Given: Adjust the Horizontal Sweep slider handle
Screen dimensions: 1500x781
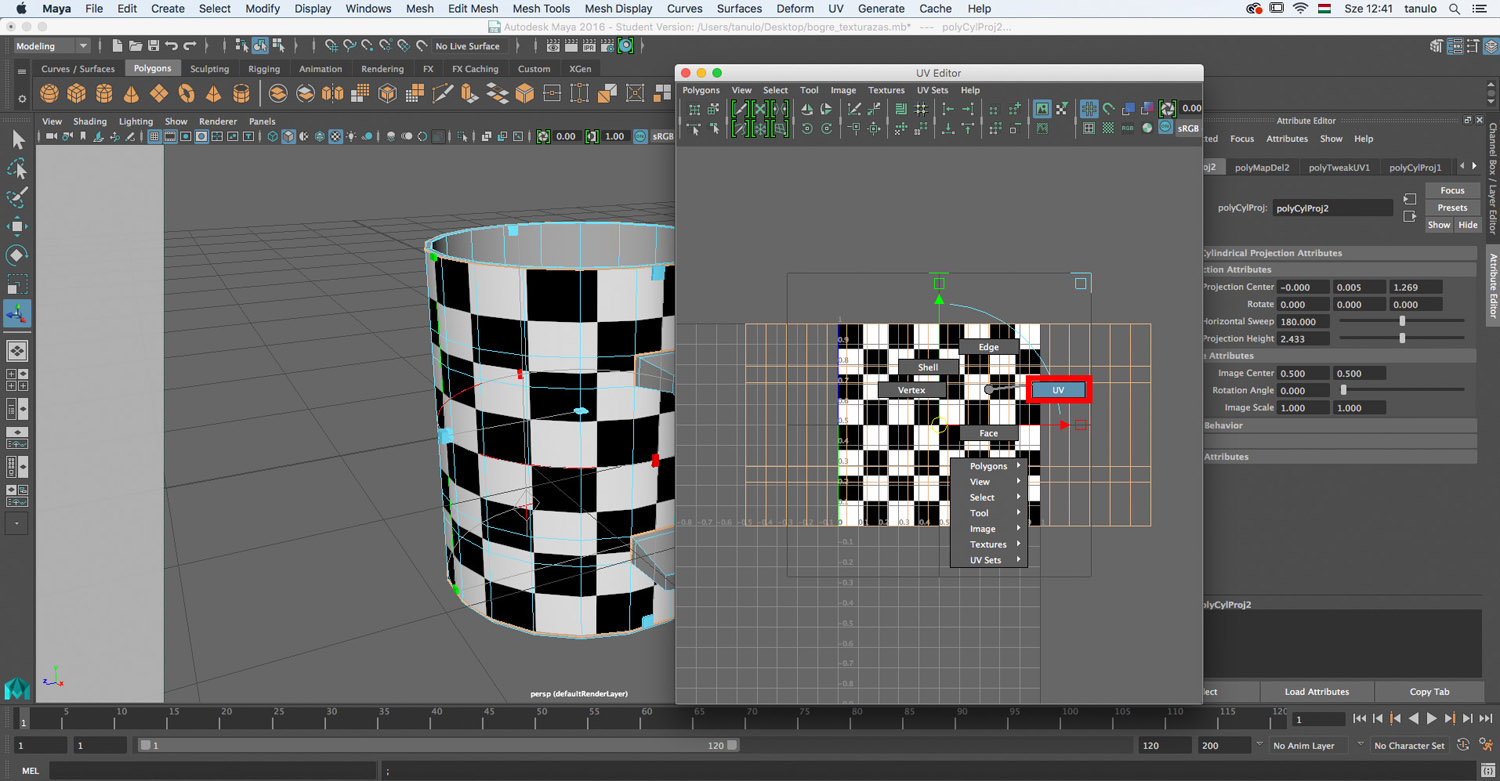Looking at the screenshot, I should 1402,321.
